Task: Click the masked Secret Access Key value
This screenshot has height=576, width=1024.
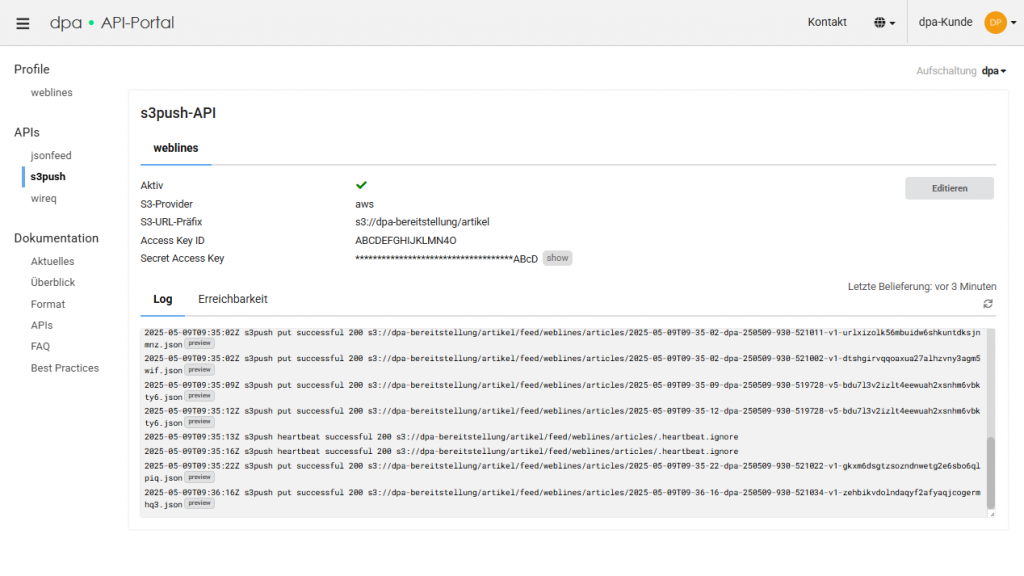Action: [446, 259]
